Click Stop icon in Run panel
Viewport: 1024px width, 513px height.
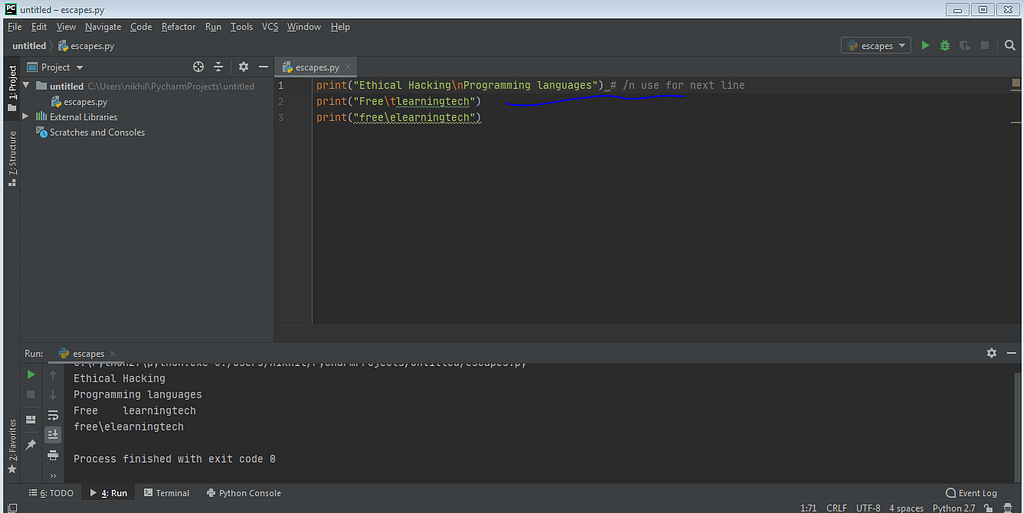31,394
